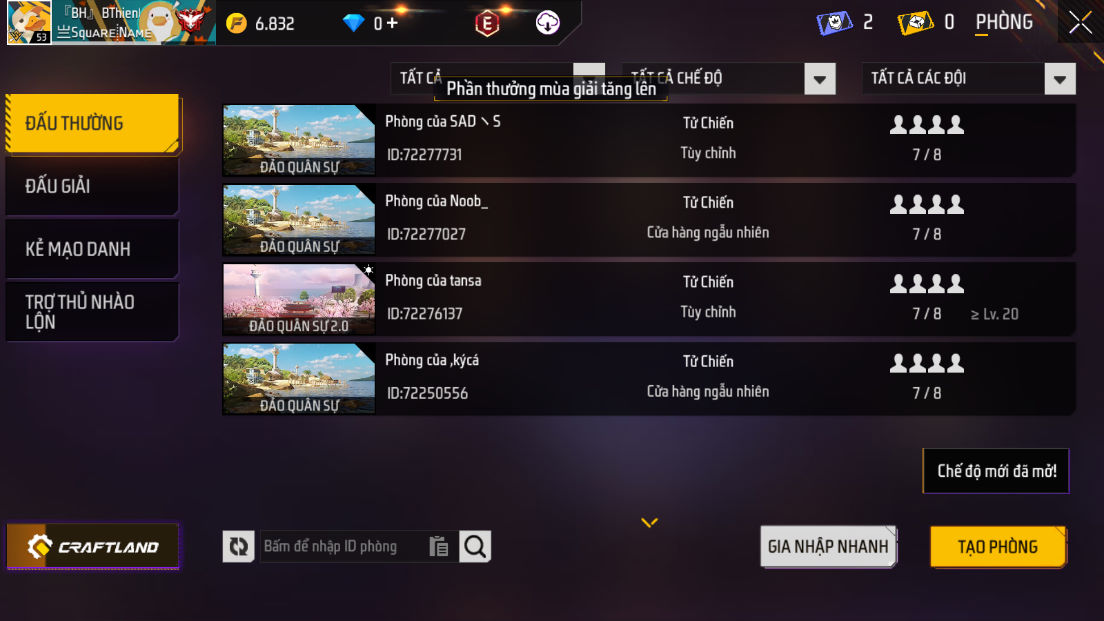Click the room ID input field

[344, 546]
